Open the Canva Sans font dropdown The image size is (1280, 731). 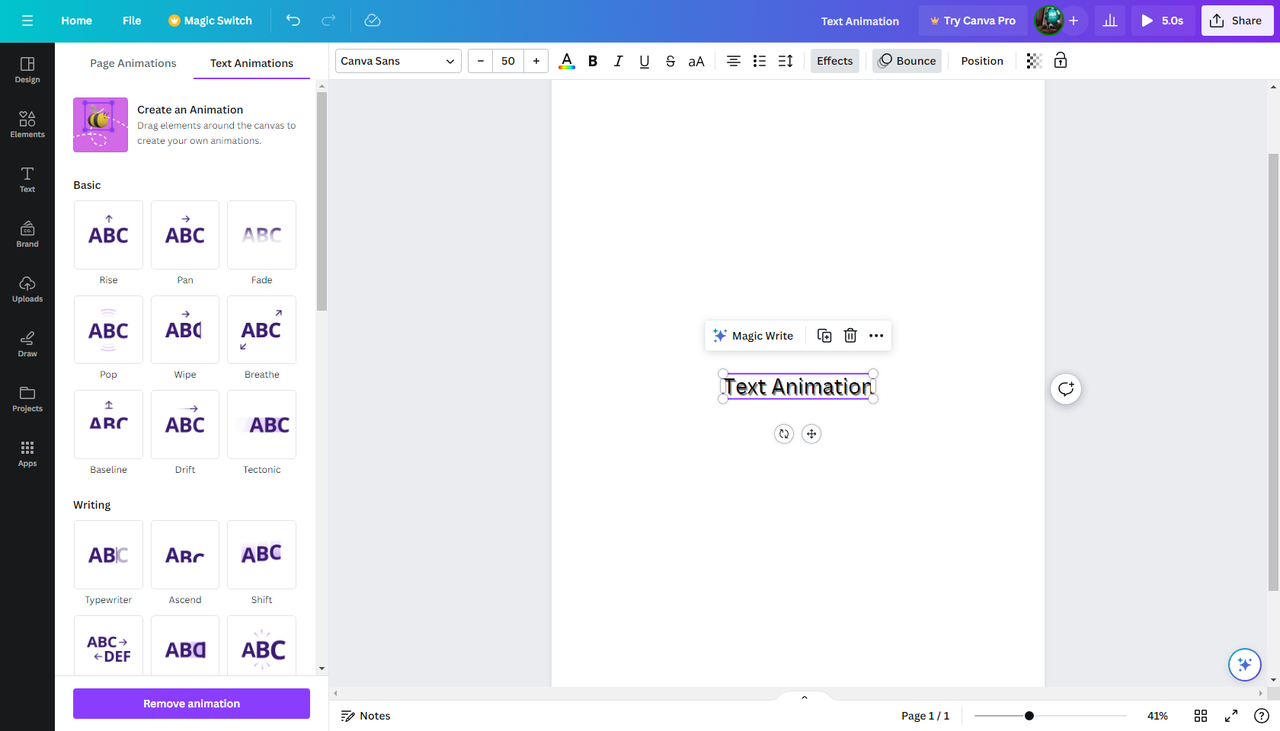[x=397, y=60]
